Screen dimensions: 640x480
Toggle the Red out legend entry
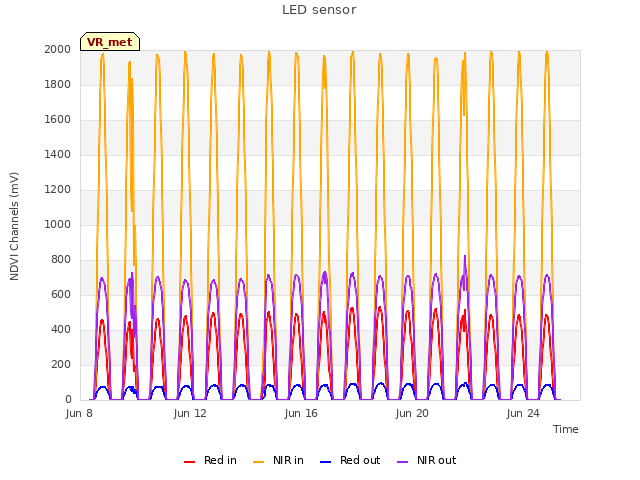click(x=350, y=460)
